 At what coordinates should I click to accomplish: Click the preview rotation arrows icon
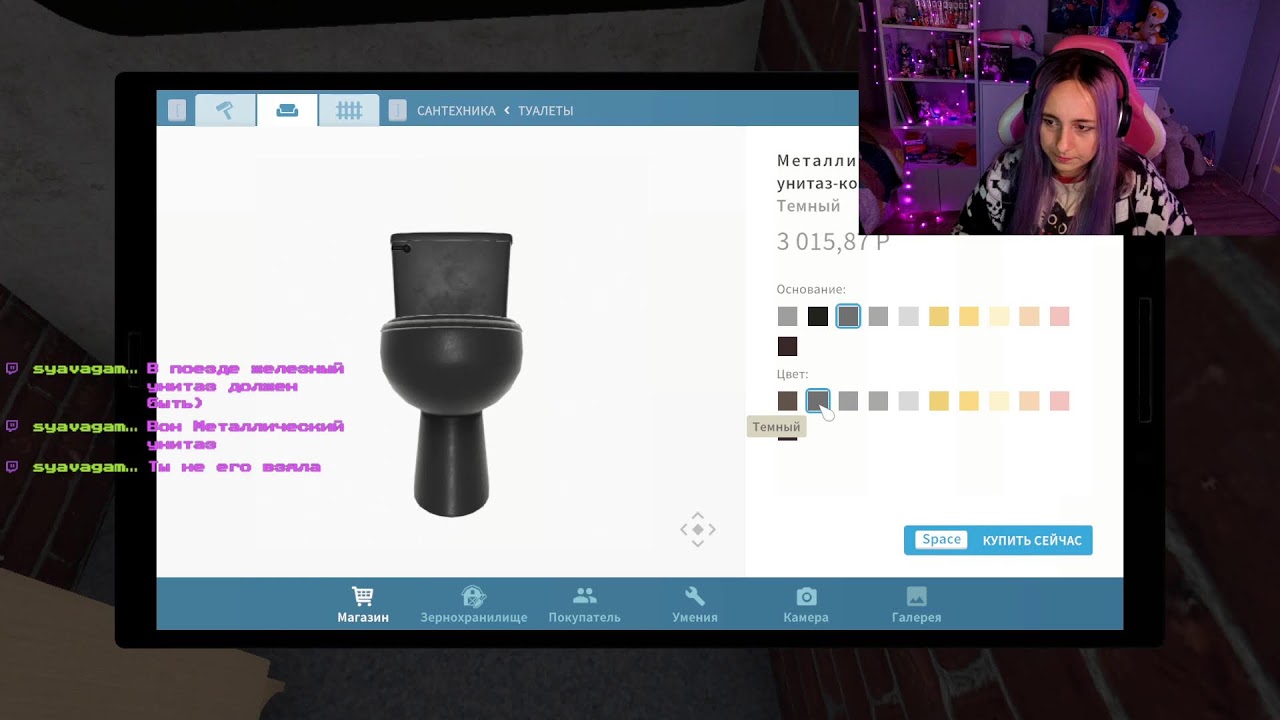click(698, 529)
